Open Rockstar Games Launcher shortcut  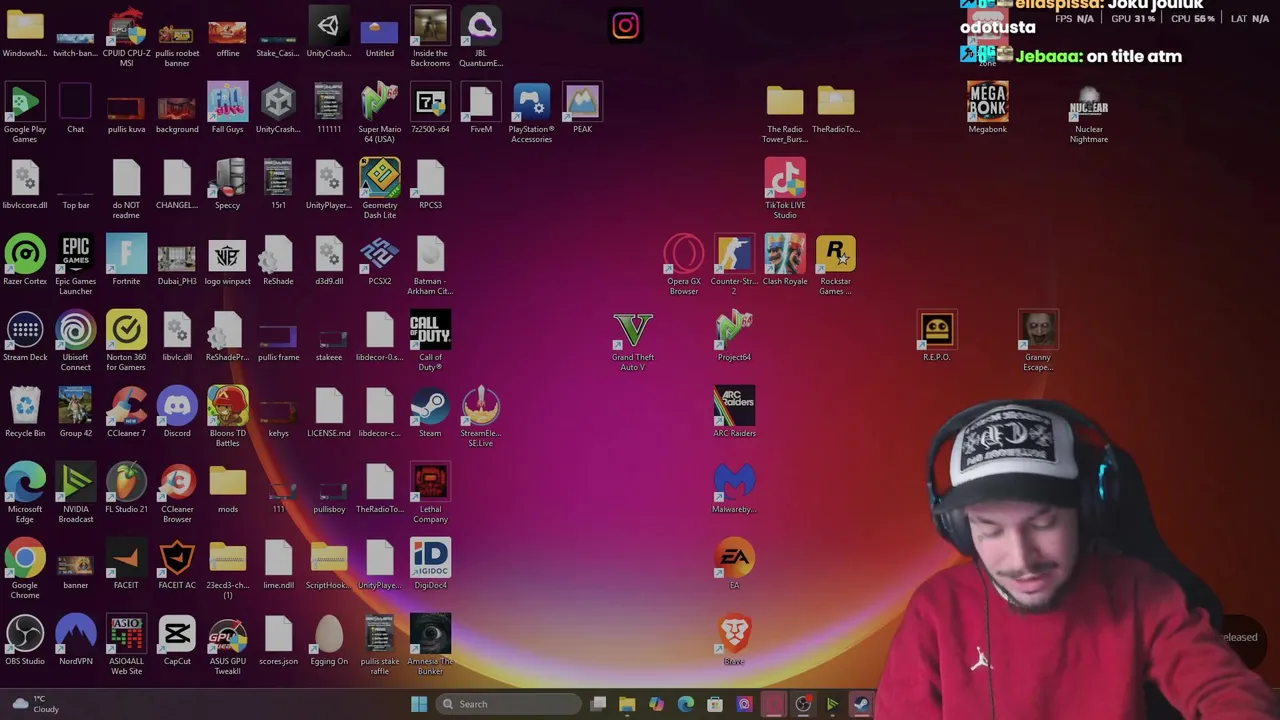point(835,265)
